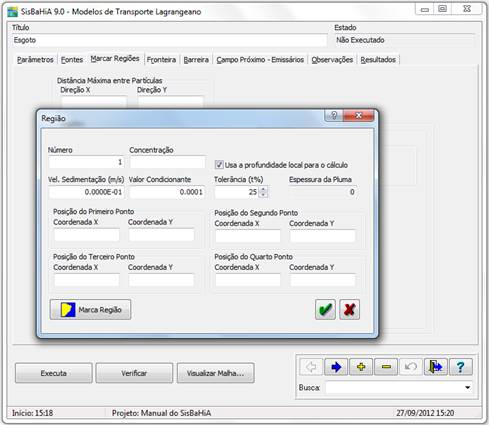This screenshot has width=489, height=425.
Task: Click status bar Projeto: Manual do SisBaHiA
Action: click(161, 413)
